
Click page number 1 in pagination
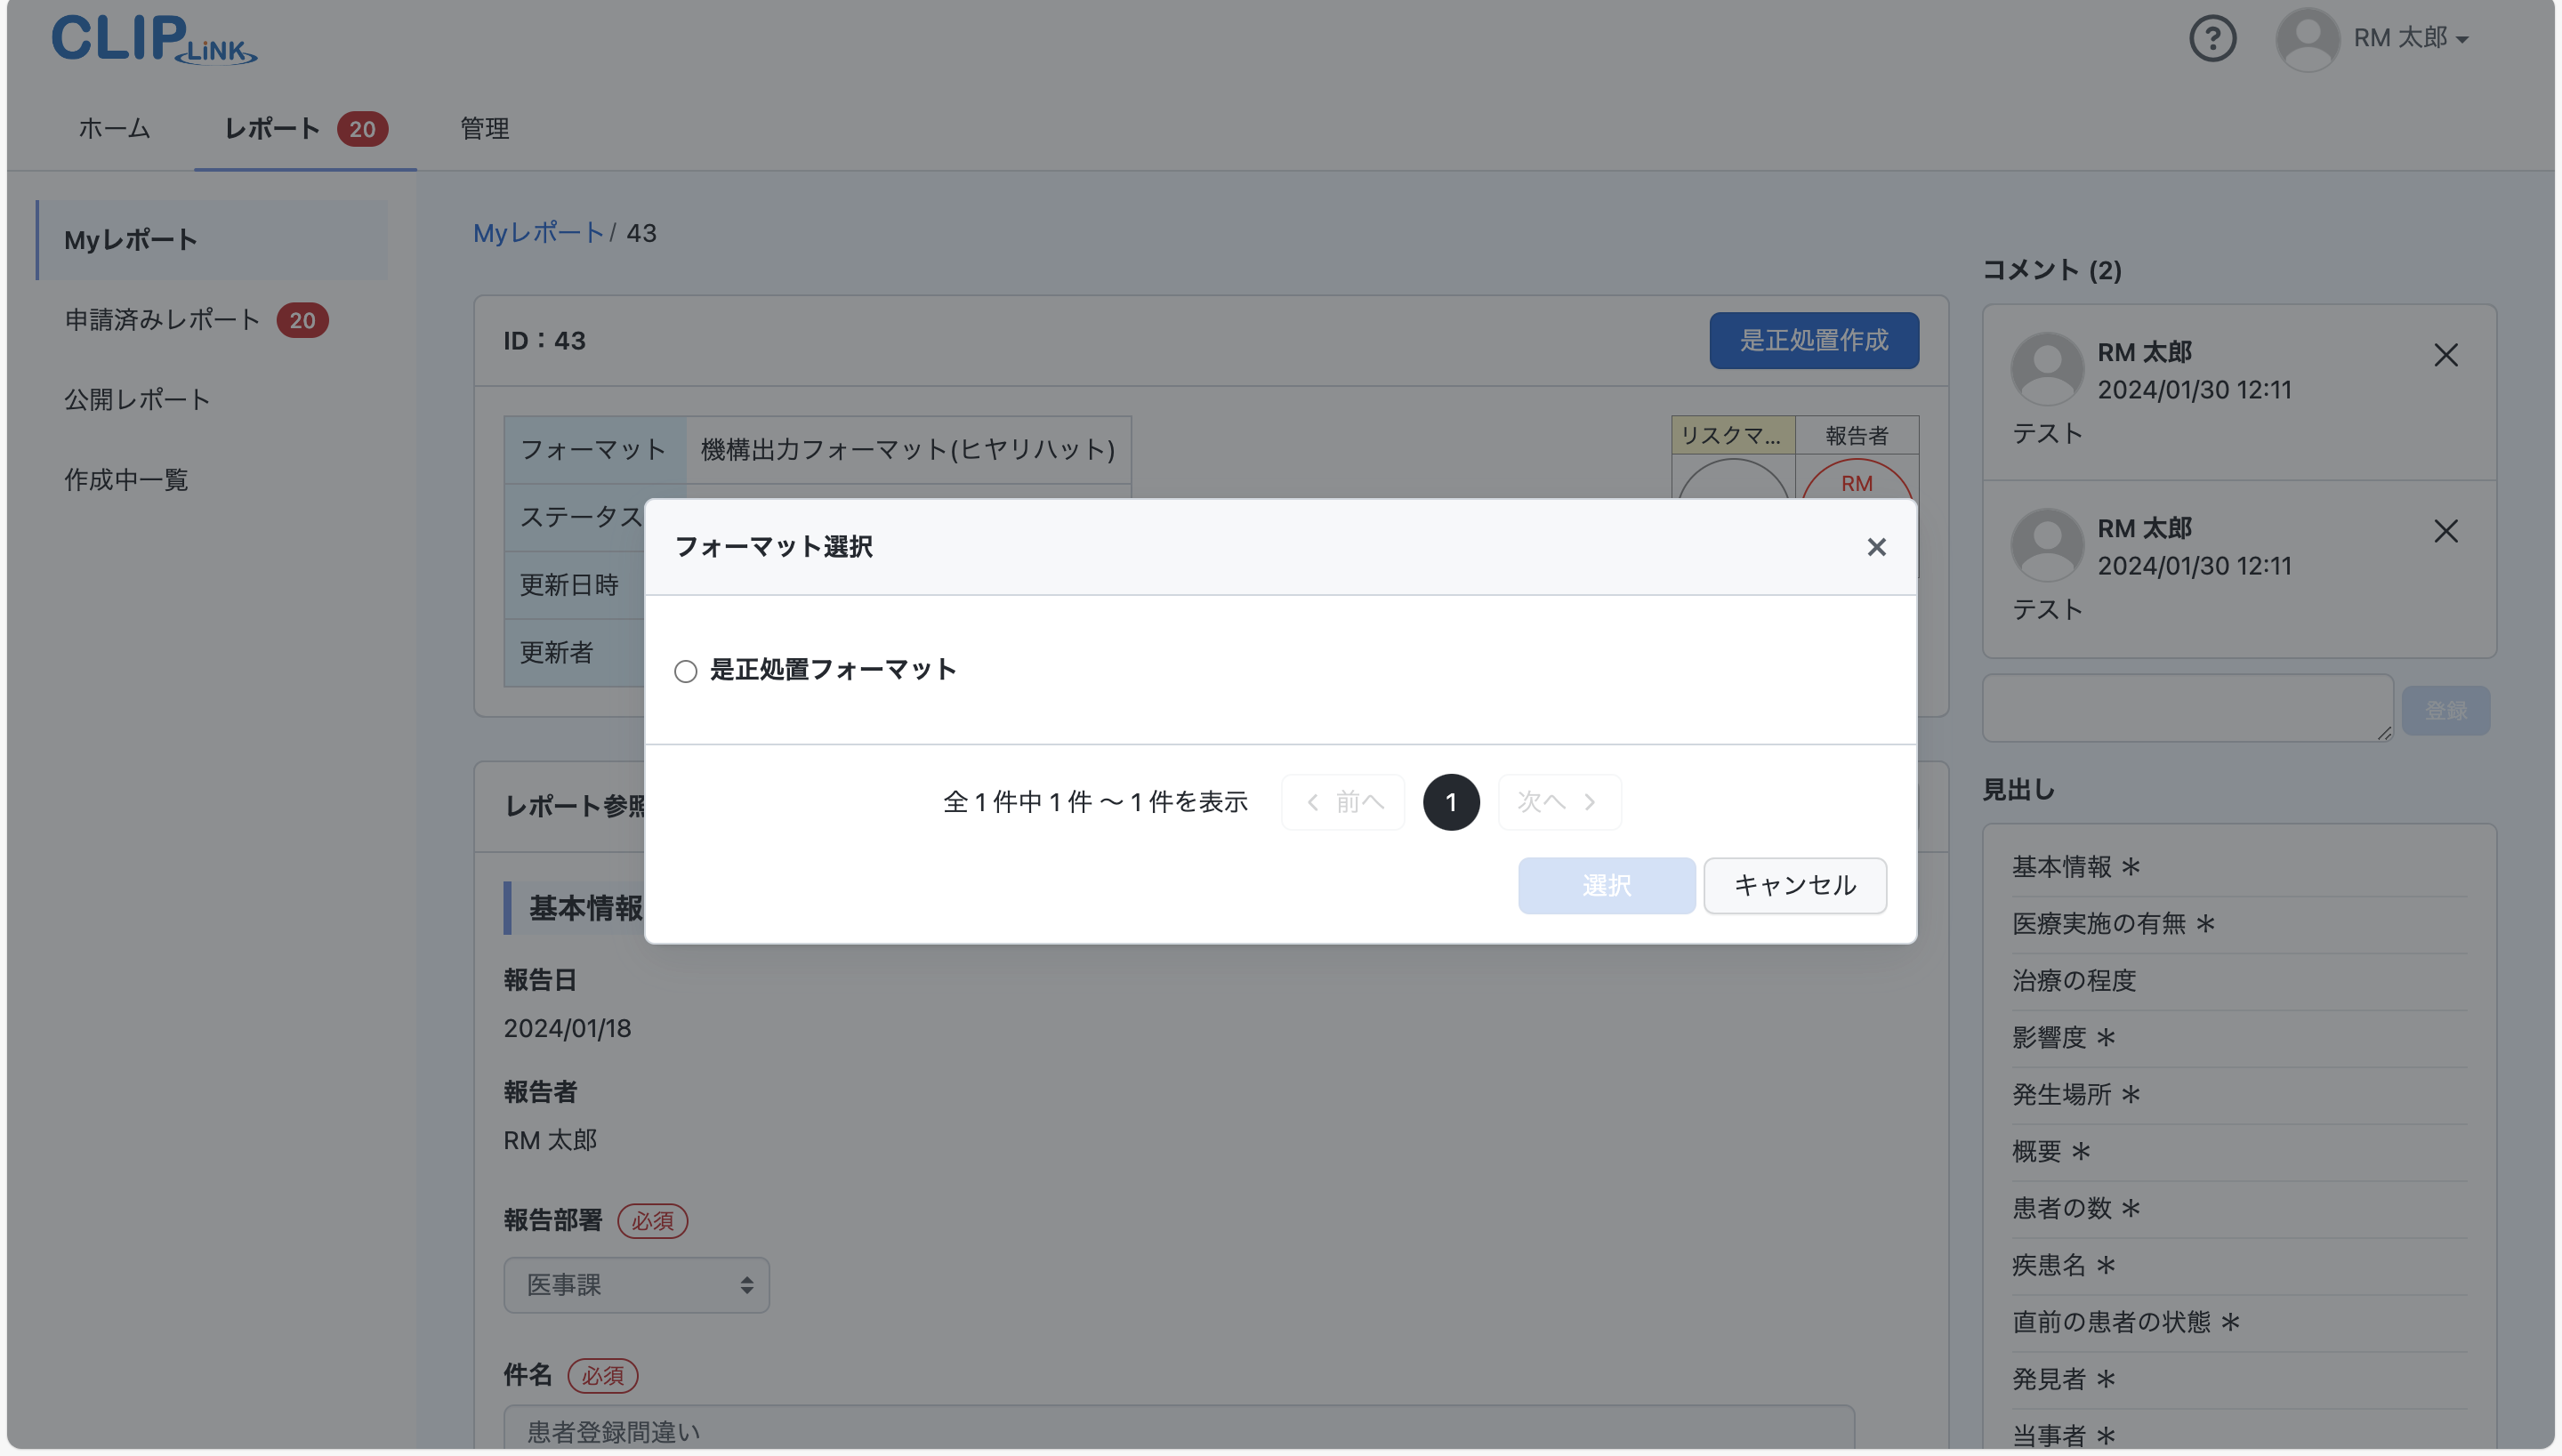(x=1451, y=802)
